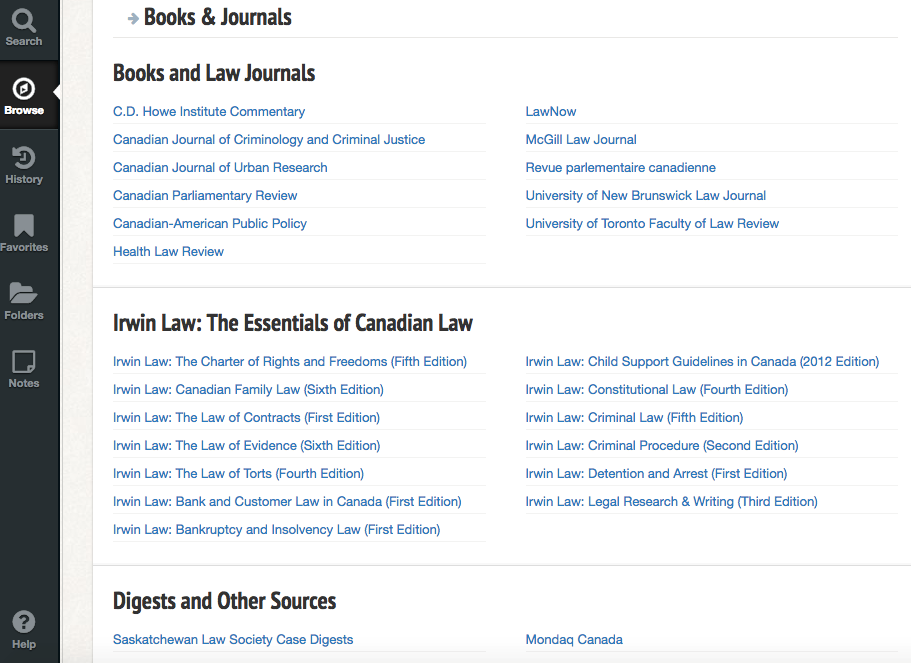
Task: Open Canadian-American Public Policy link
Action: coord(210,223)
